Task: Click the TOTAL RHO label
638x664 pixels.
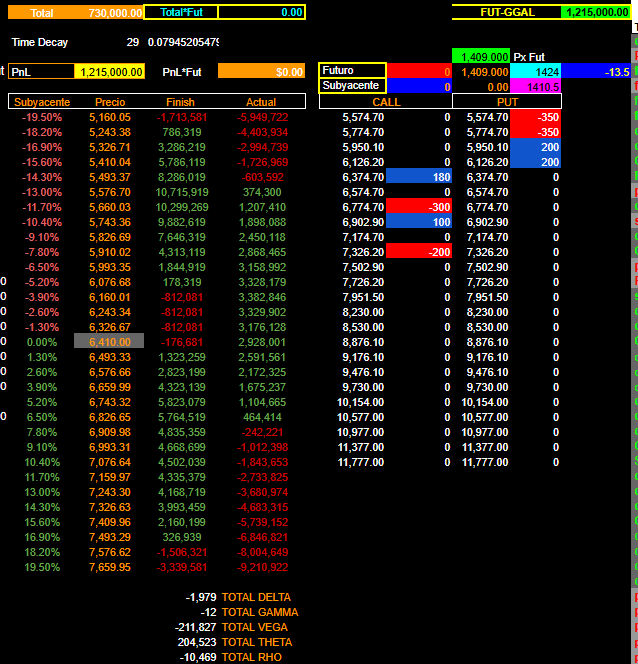Action: pos(251,657)
